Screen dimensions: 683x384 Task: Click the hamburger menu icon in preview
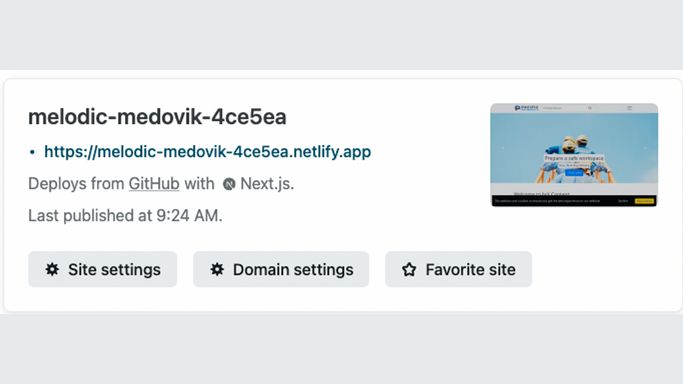click(629, 108)
